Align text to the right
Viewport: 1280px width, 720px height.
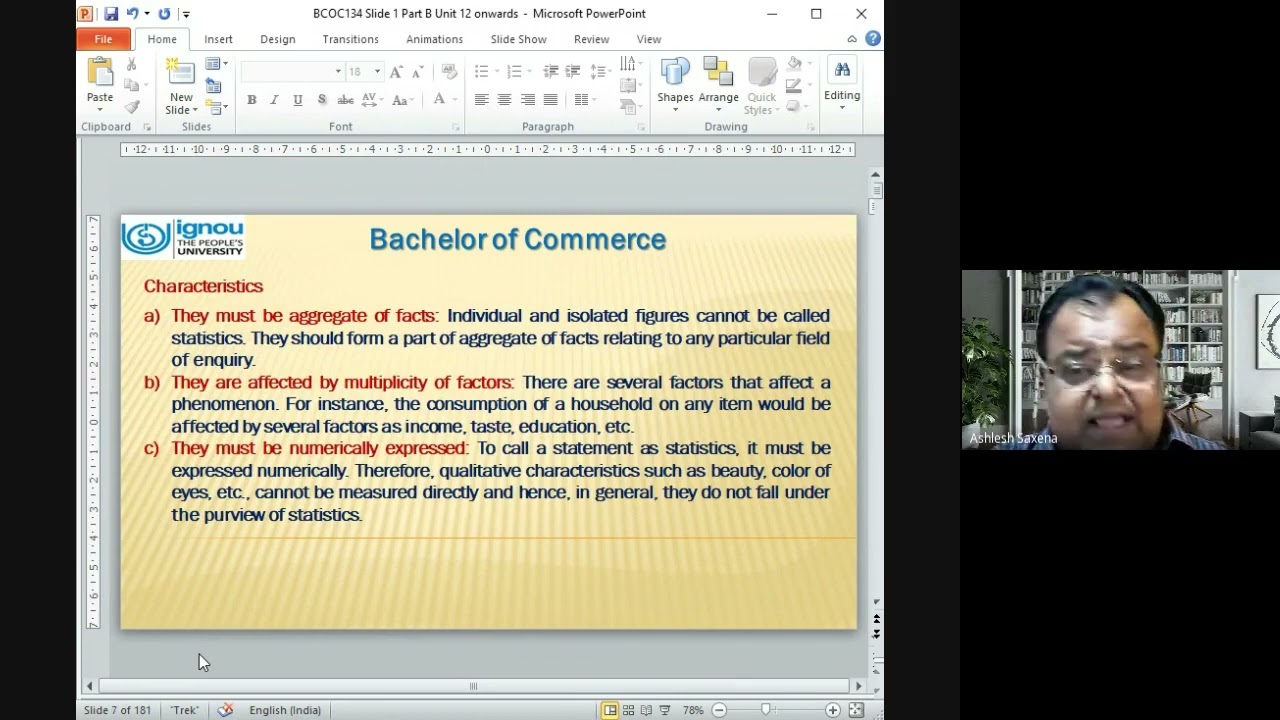point(527,100)
